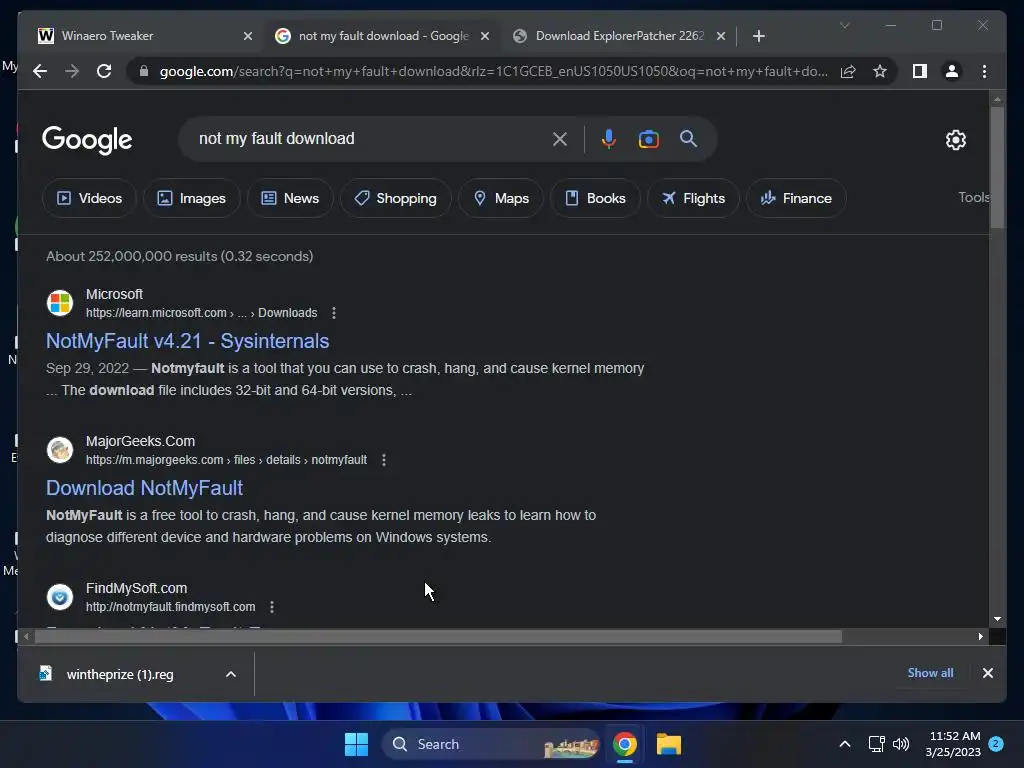Open Google quick settings gear
The image size is (1024, 768).
pyautogui.click(x=955, y=140)
